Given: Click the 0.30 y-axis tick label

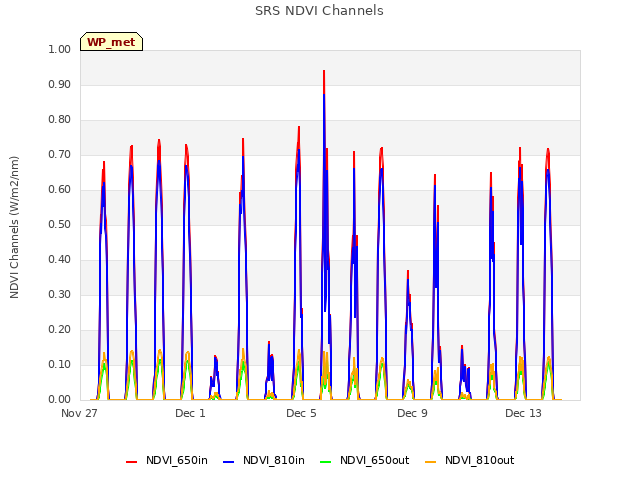Looking at the screenshot, I should point(60,295).
